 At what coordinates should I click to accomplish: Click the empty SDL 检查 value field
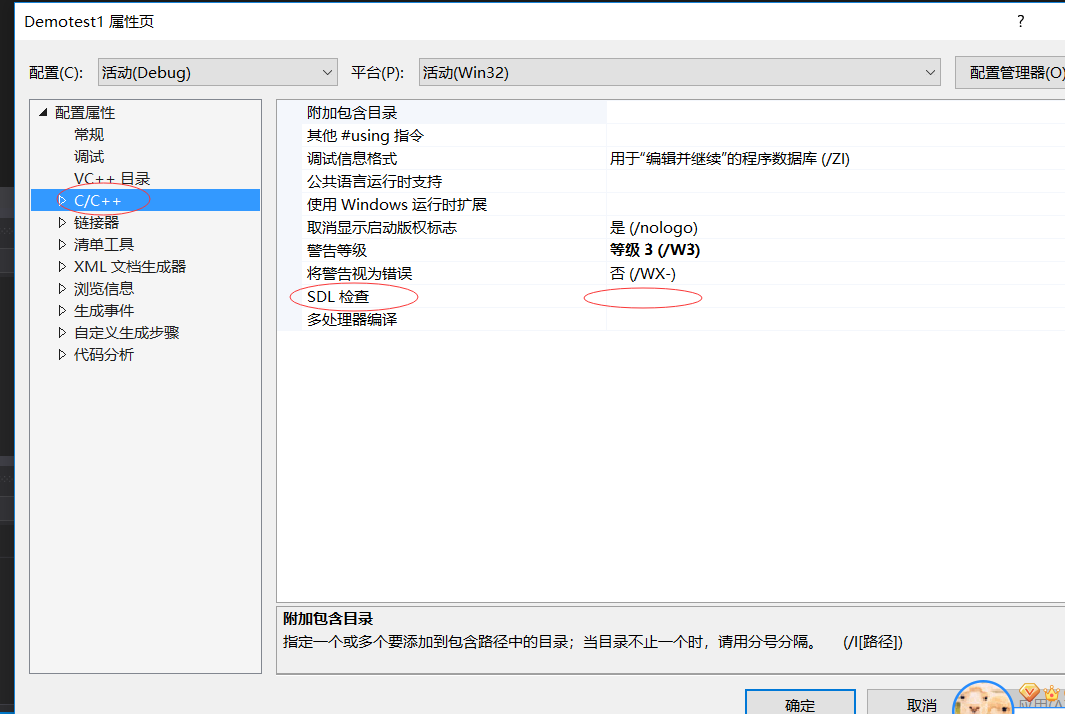click(835, 296)
